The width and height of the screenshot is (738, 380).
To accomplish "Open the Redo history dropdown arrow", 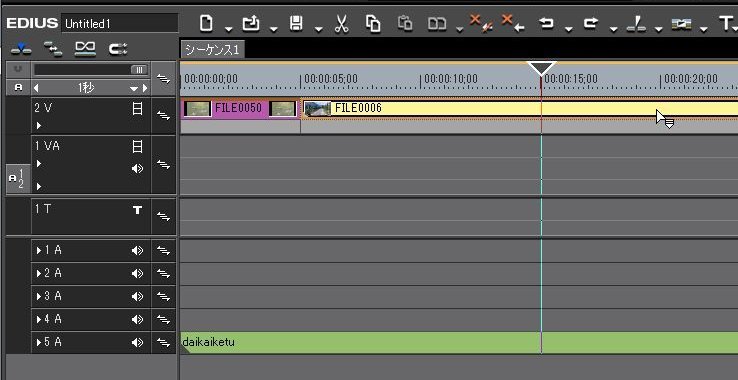I will tap(613, 30).
